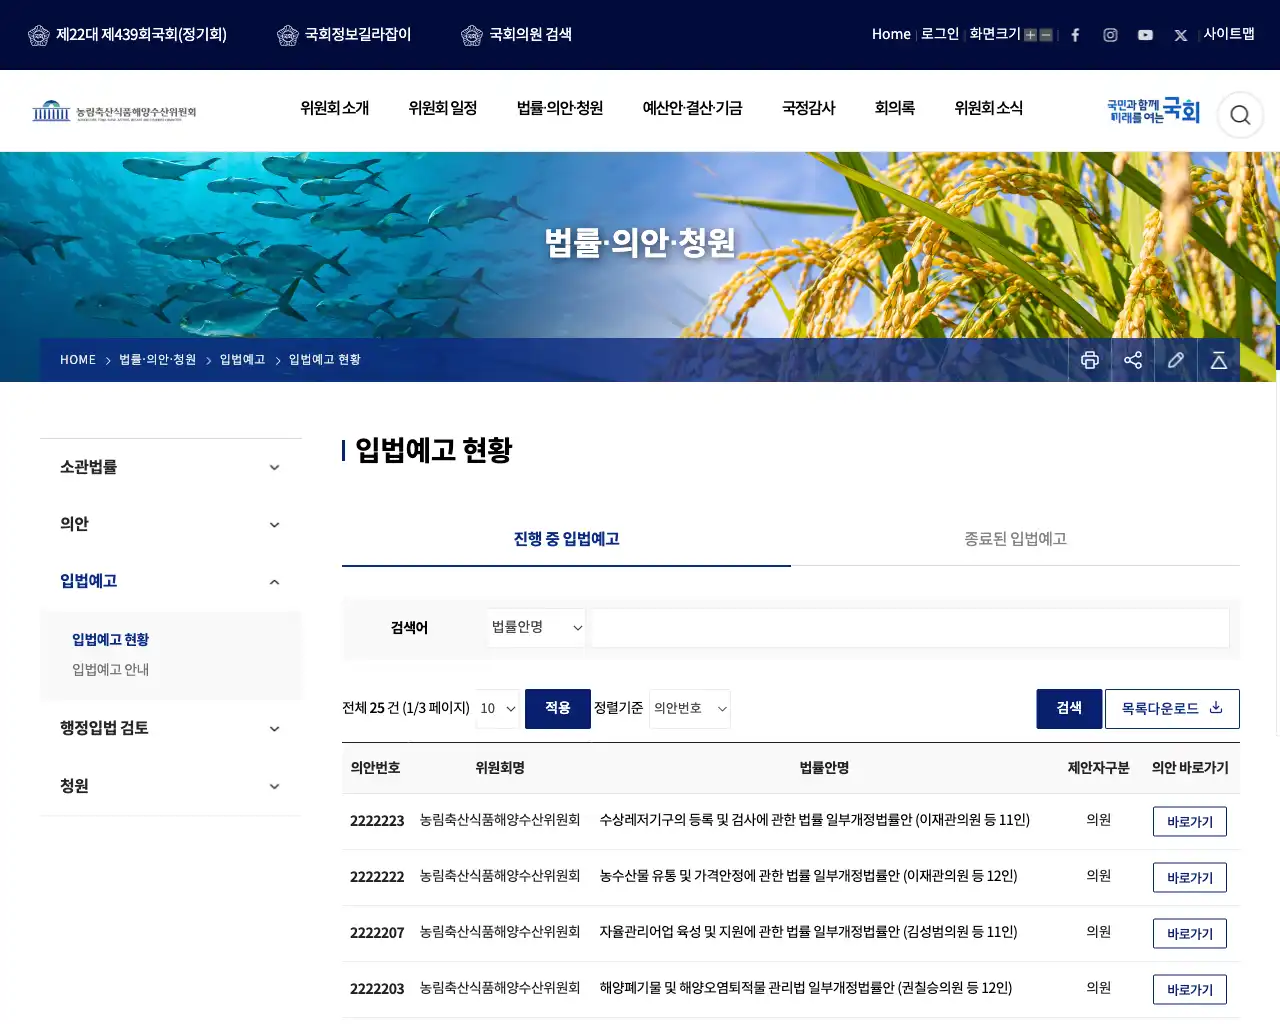1280x1024 pixels.
Task: Click 바로가기 for bill 2222223
Action: pyautogui.click(x=1190, y=821)
